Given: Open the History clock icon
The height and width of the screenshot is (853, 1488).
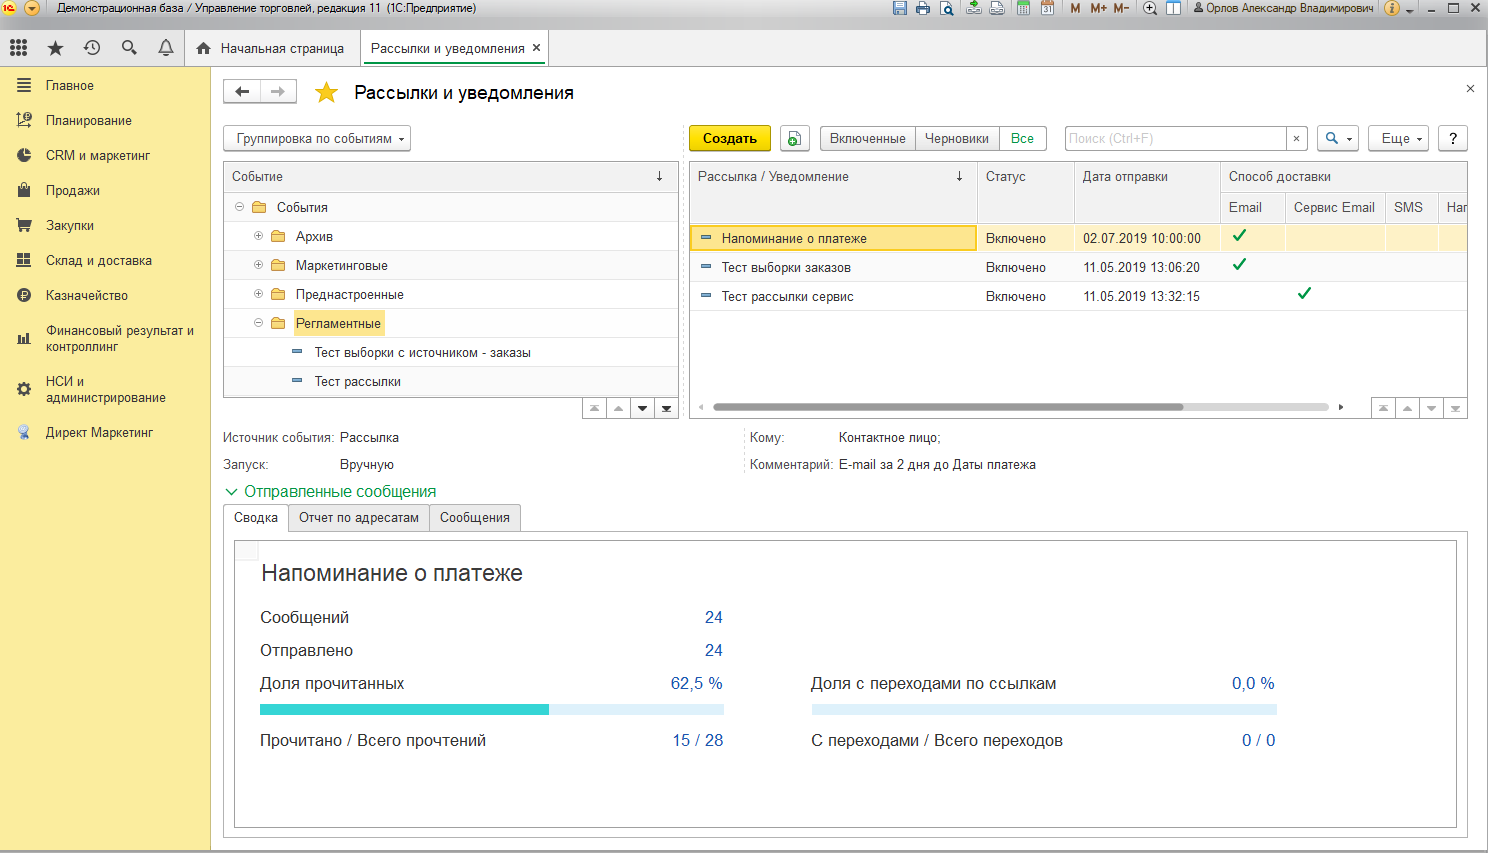Looking at the screenshot, I should (x=92, y=48).
